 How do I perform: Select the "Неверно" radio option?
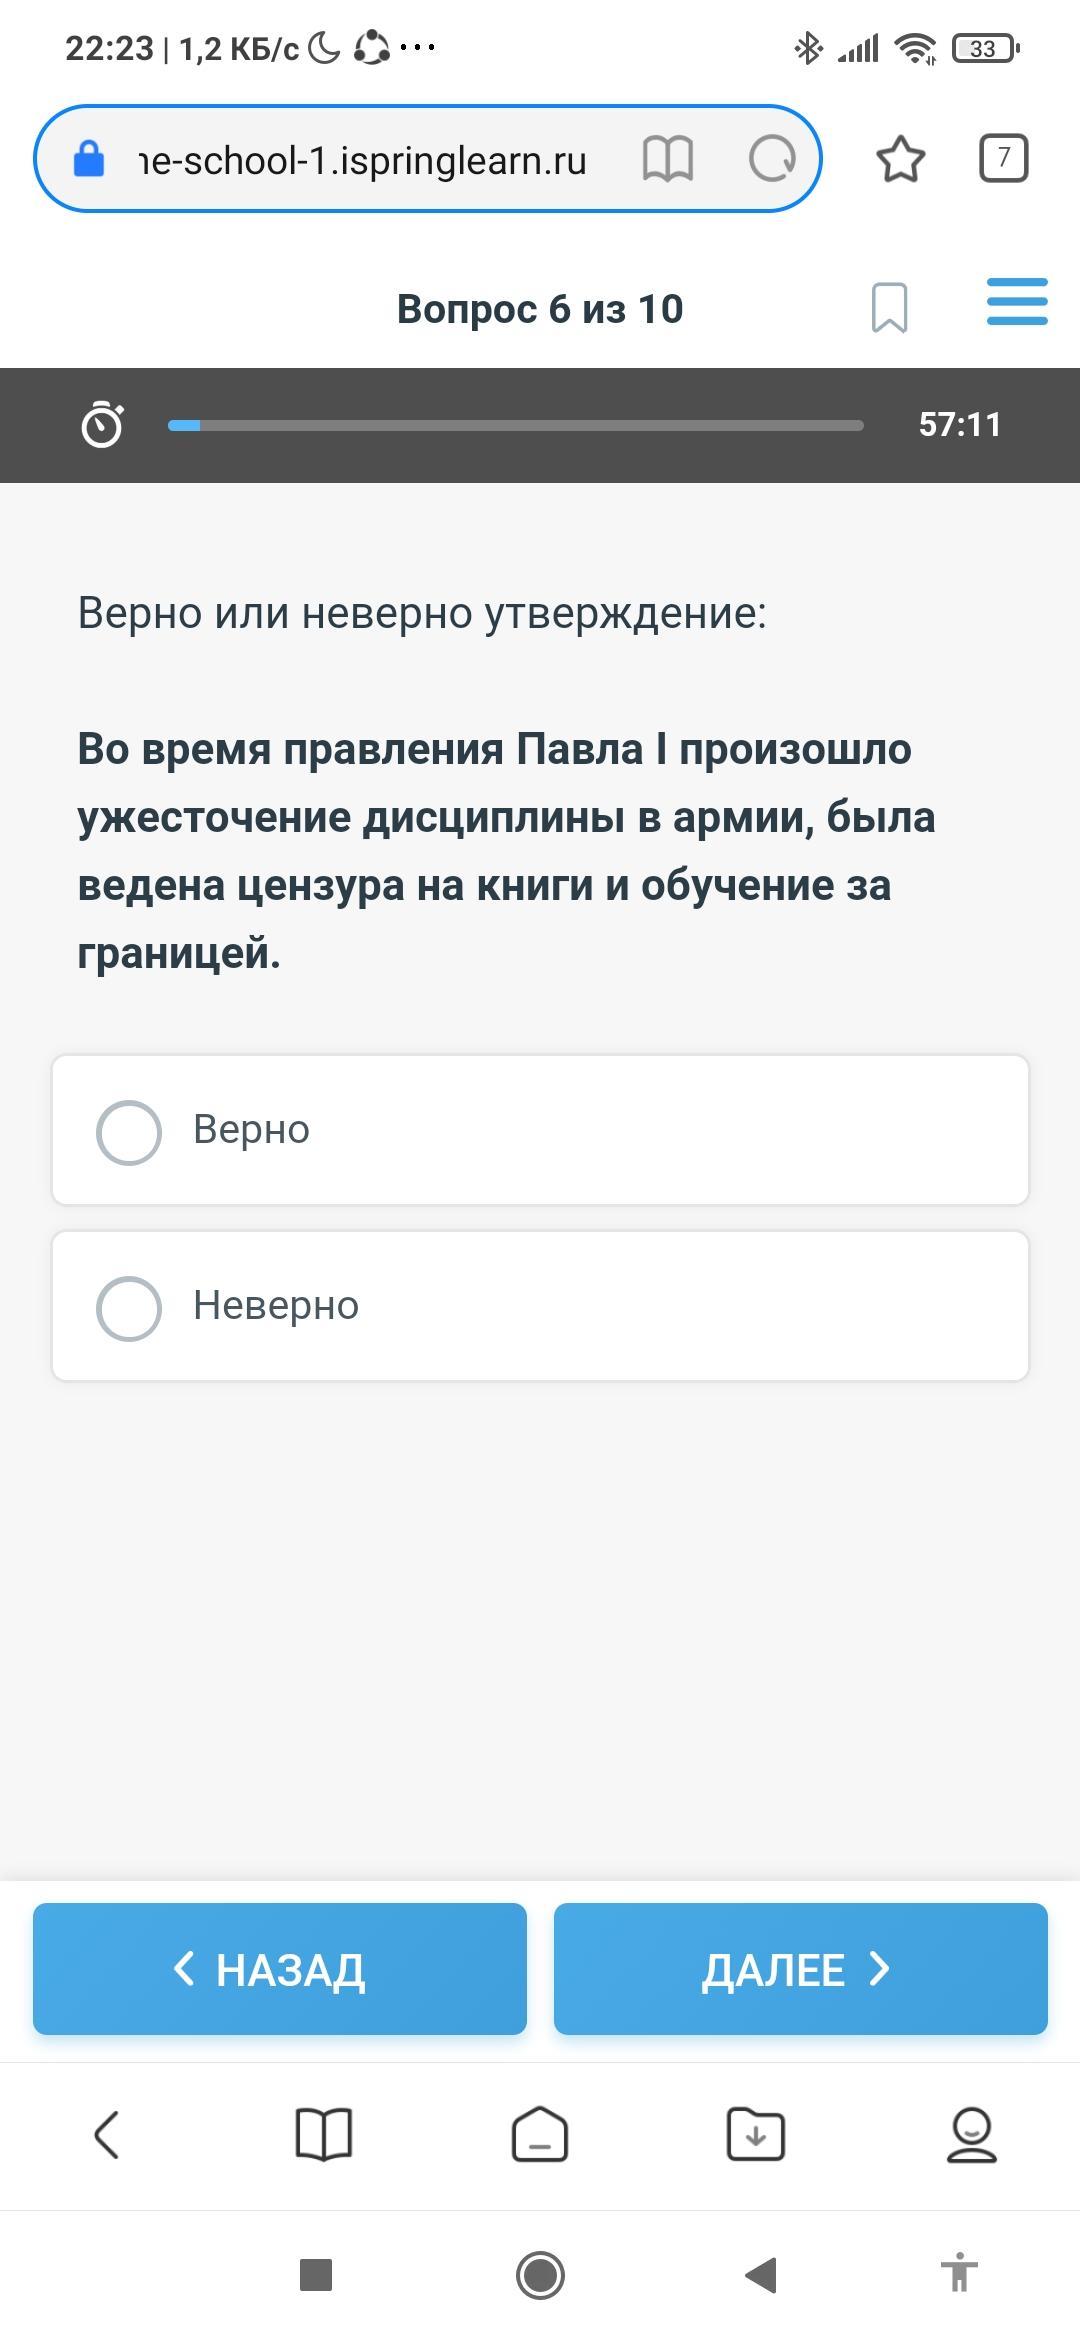pos(540,1306)
